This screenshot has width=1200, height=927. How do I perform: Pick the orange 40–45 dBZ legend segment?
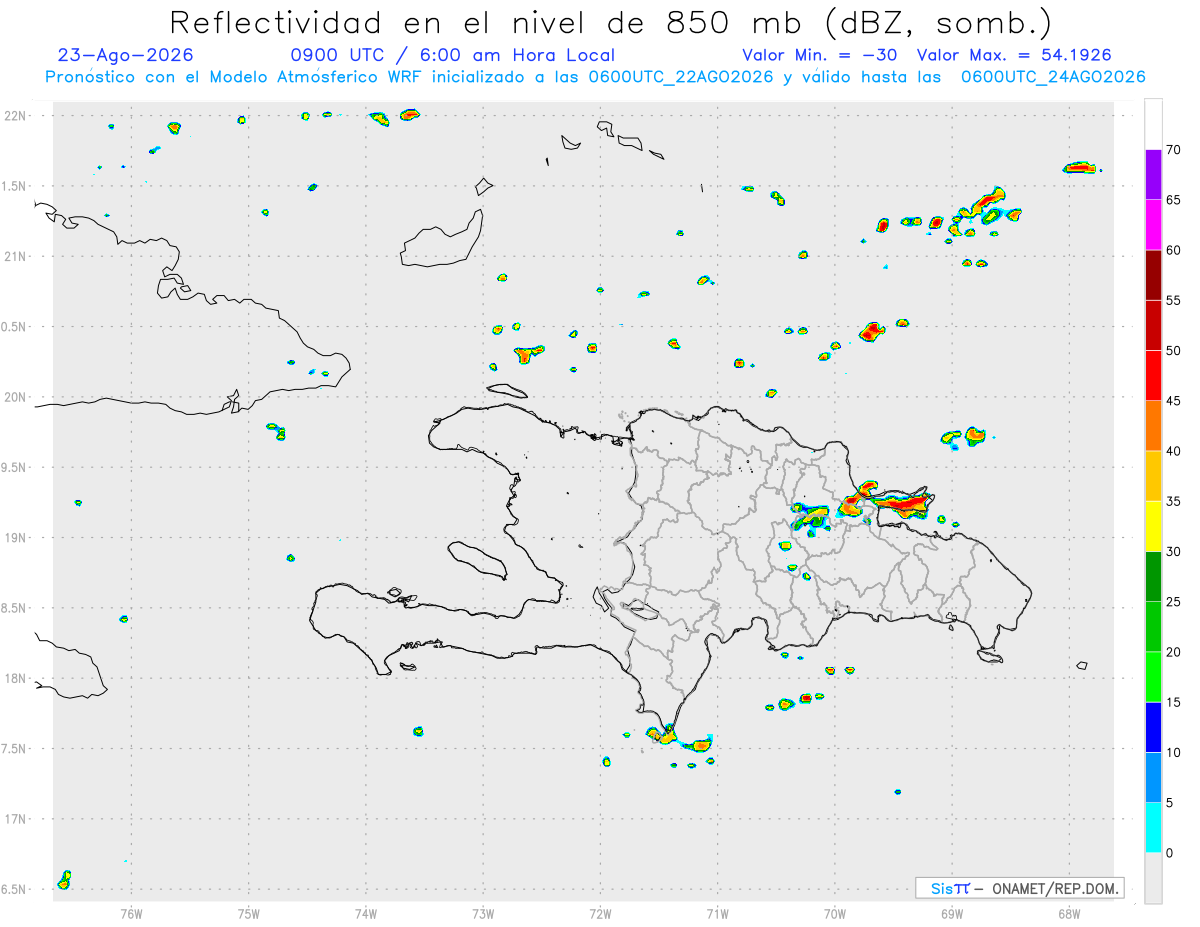click(1153, 426)
